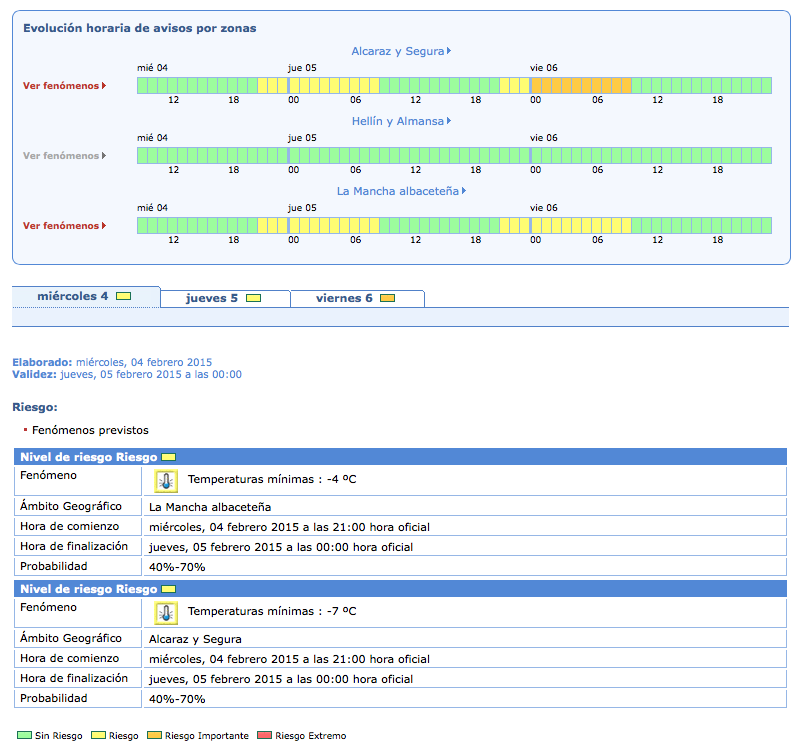Open the La Mancha albaceteña zone link

coord(400,191)
